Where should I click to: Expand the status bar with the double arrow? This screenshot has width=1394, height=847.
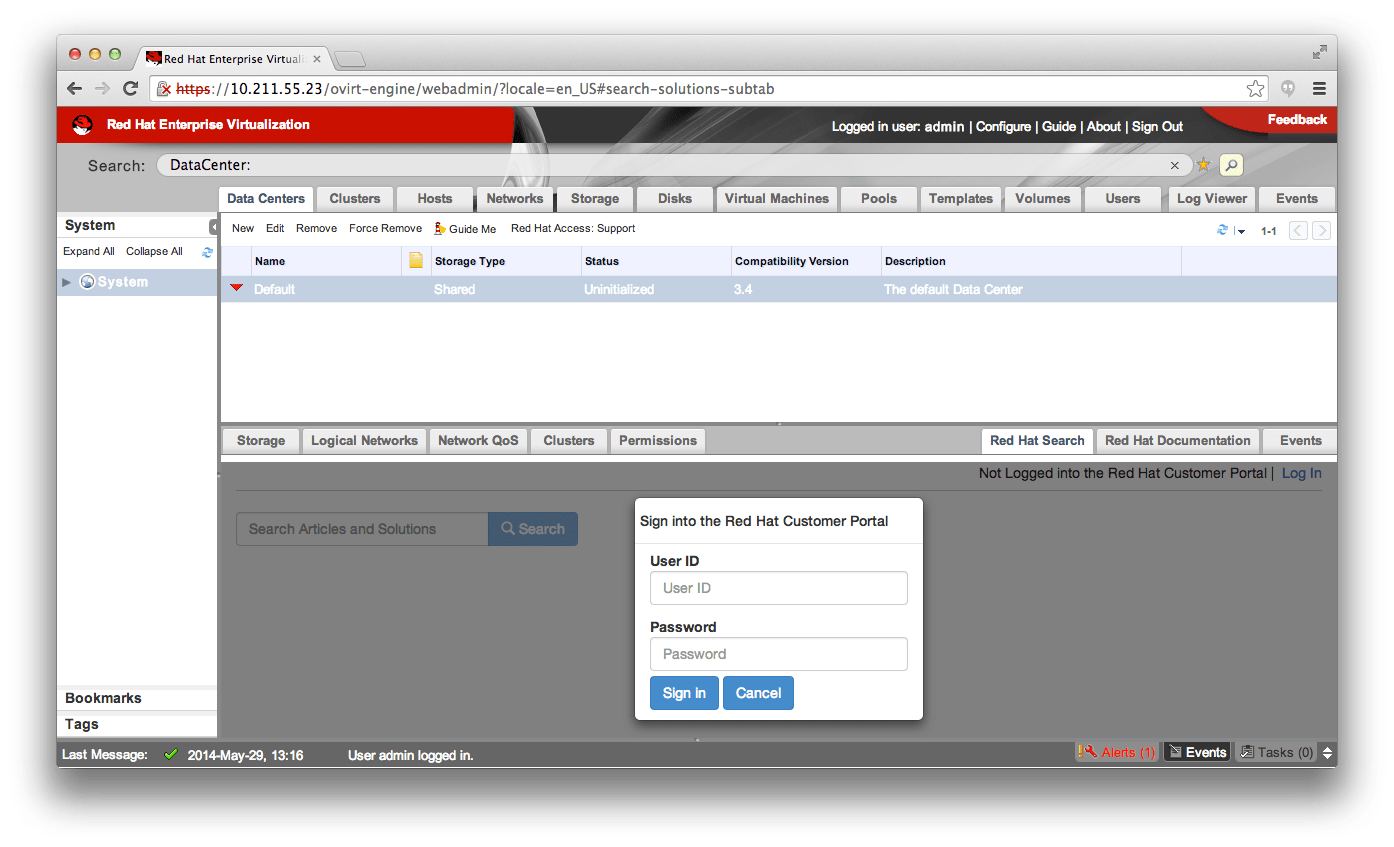(x=1326, y=751)
